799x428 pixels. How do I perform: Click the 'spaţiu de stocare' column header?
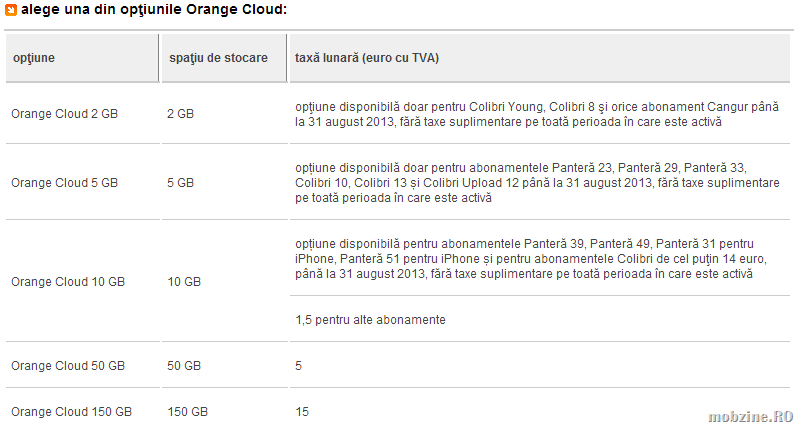[218, 58]
